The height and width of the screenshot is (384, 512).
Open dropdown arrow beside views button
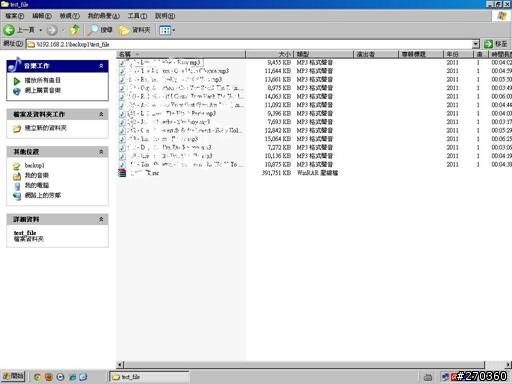(x=174, y=30)
